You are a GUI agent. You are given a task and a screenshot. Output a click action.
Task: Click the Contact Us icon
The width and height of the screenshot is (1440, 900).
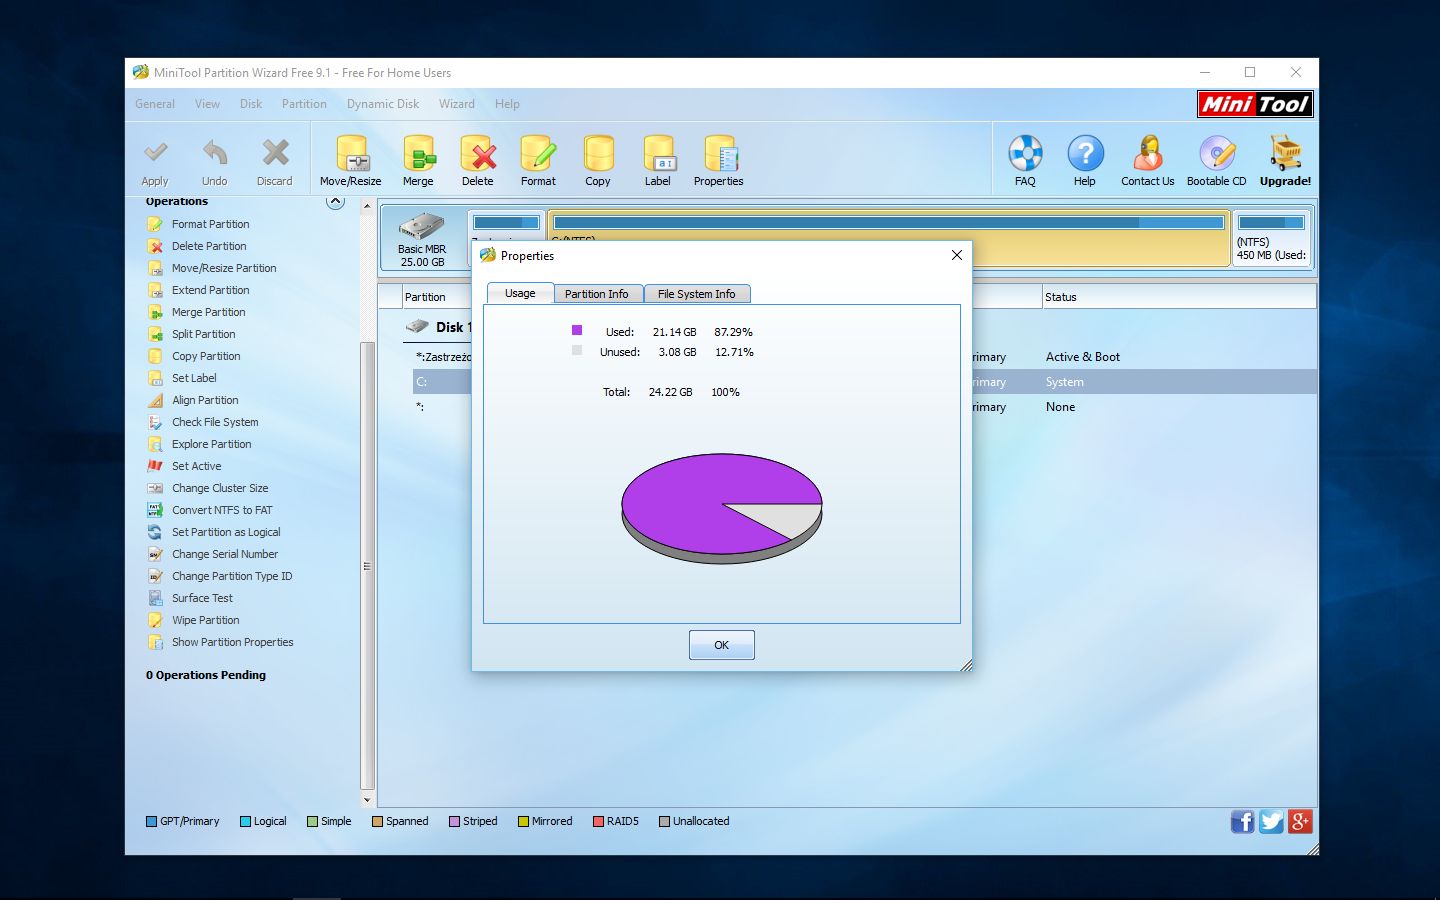click(1148, 154)
